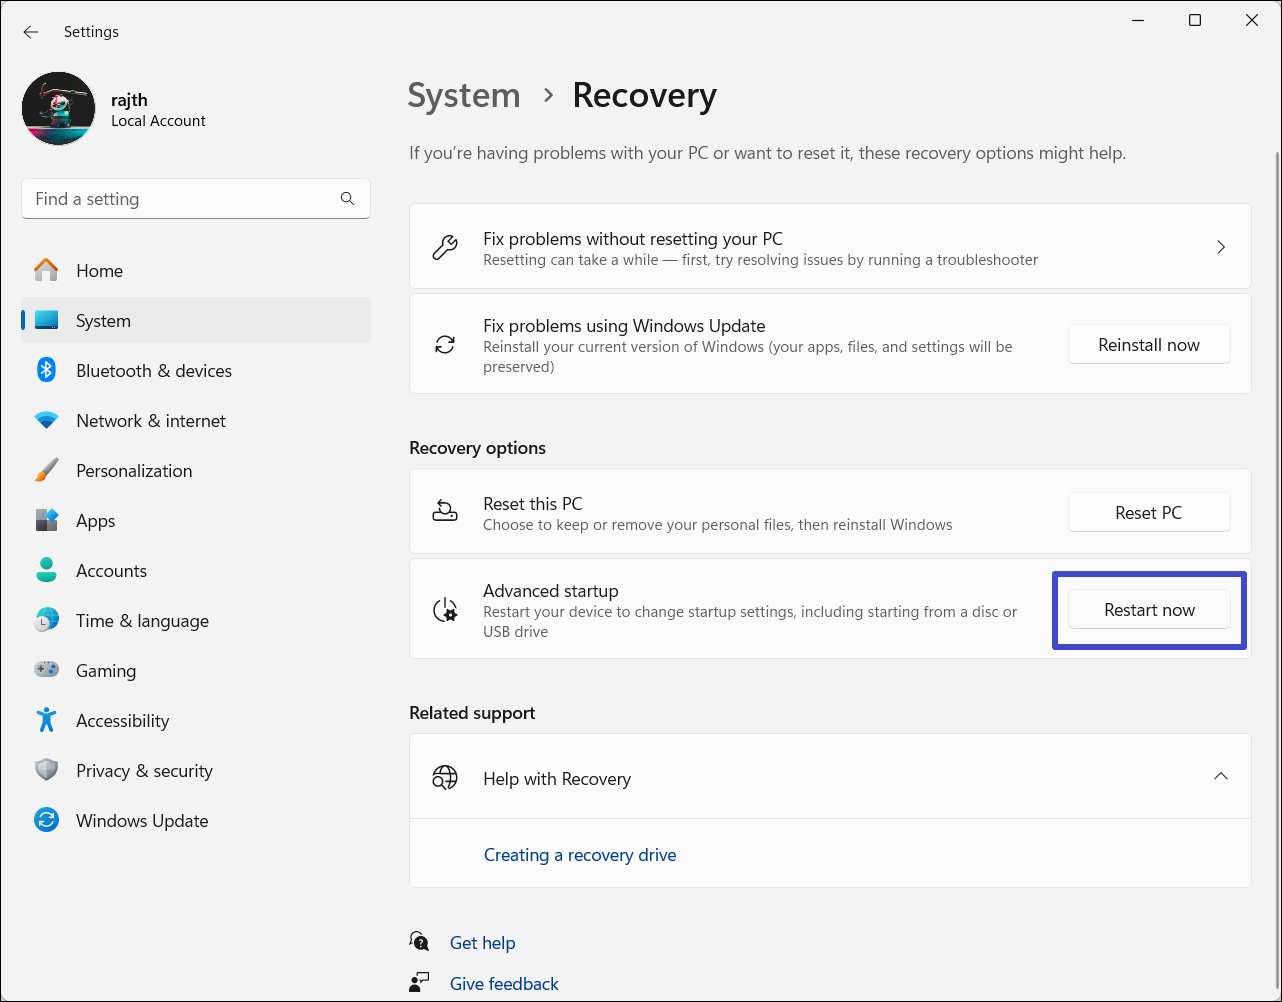Open Accessibility settings
The width and height of the screenshot is (1282, 1002).
click(122, 721)
